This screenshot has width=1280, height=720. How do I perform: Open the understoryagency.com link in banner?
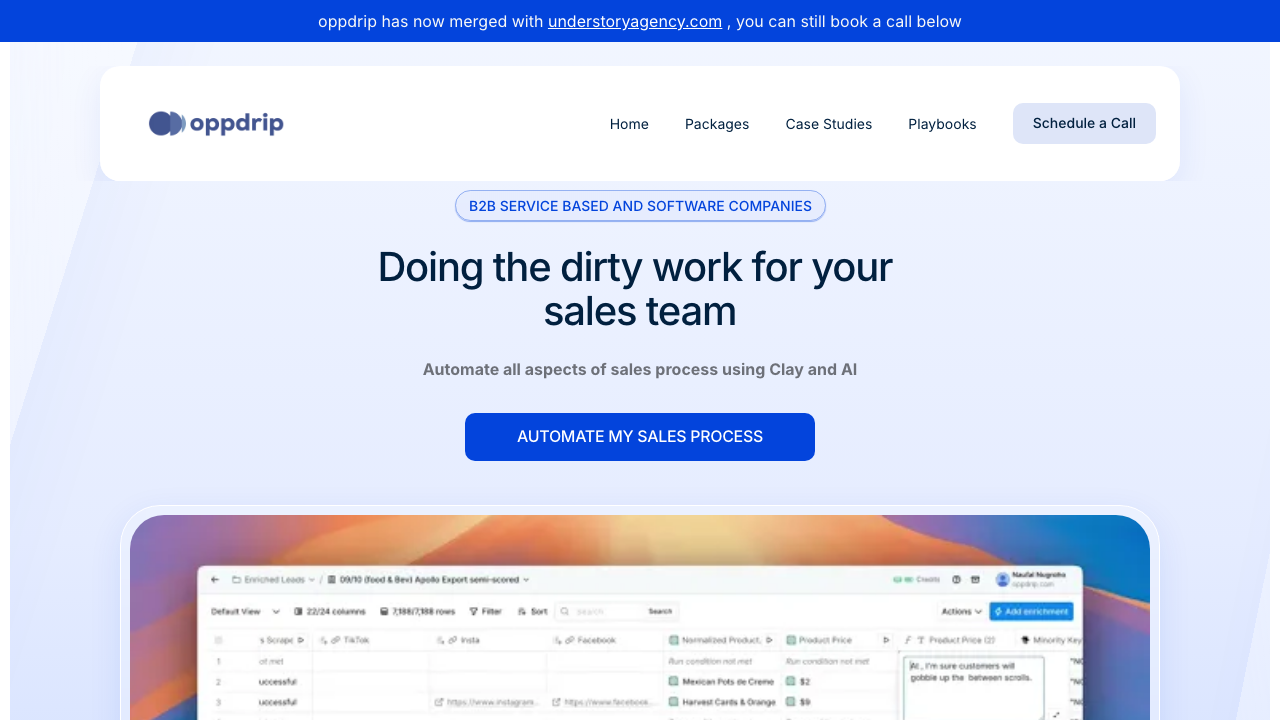point(635,21)
